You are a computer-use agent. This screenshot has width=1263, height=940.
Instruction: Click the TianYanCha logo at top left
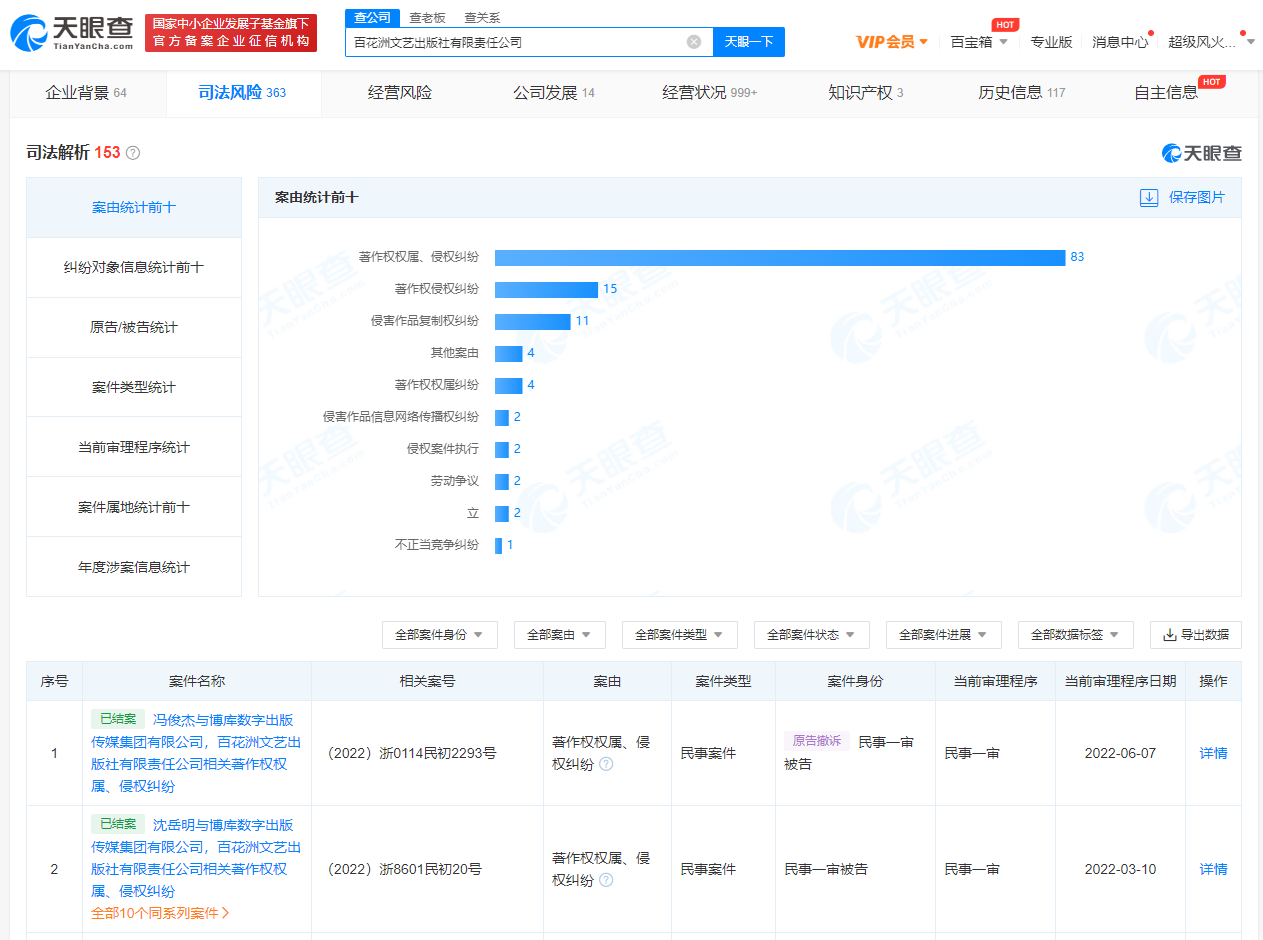(x=71, y=33)
